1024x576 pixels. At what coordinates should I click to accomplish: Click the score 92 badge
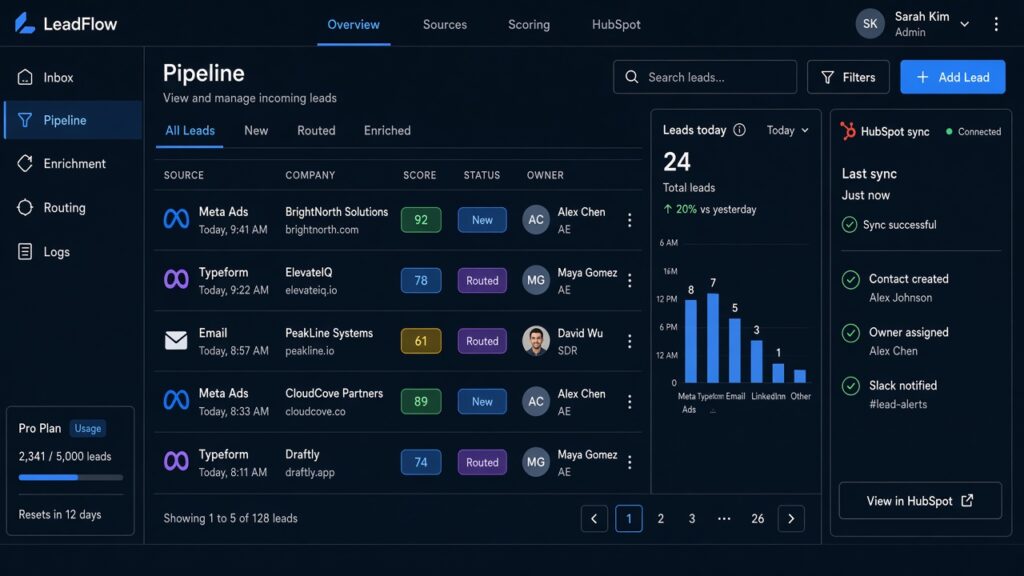[x=421, y=220]
